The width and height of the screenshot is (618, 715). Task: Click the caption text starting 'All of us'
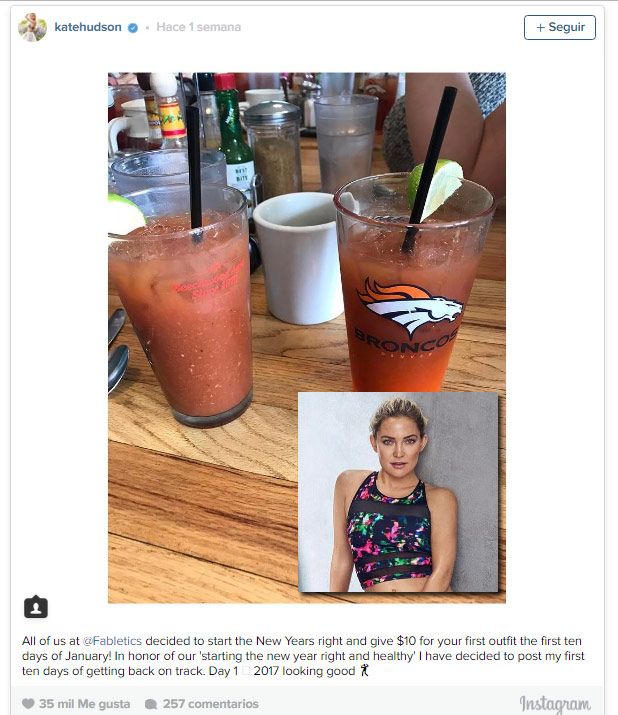coord(303,656)
